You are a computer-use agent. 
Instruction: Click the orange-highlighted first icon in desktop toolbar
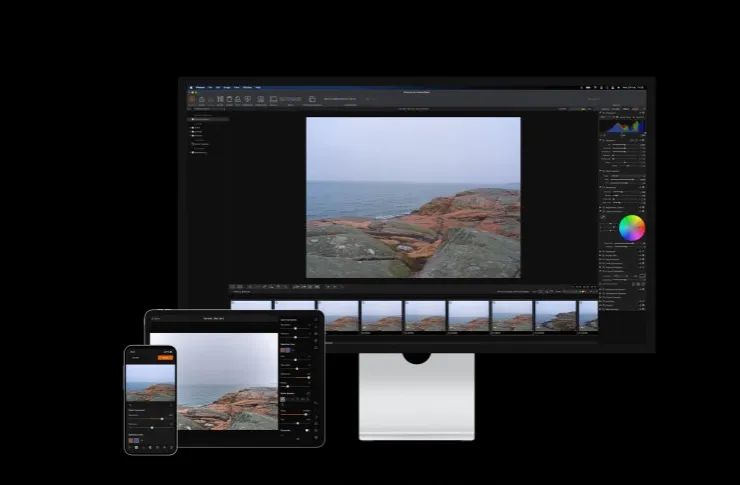pyautogui.click(x=191, y=99)
